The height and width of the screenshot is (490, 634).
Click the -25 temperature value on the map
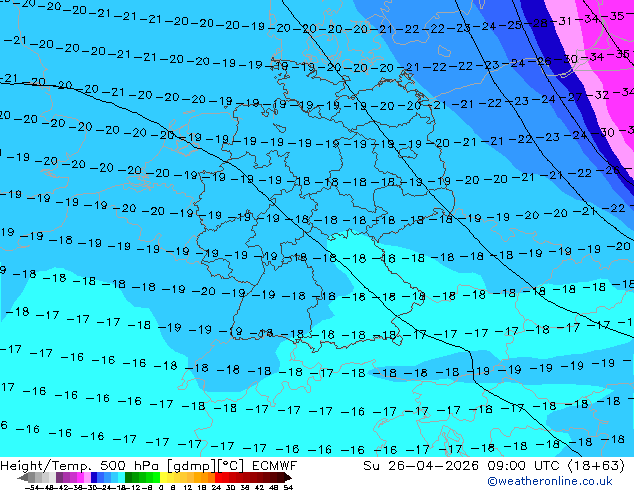[511, 25]
